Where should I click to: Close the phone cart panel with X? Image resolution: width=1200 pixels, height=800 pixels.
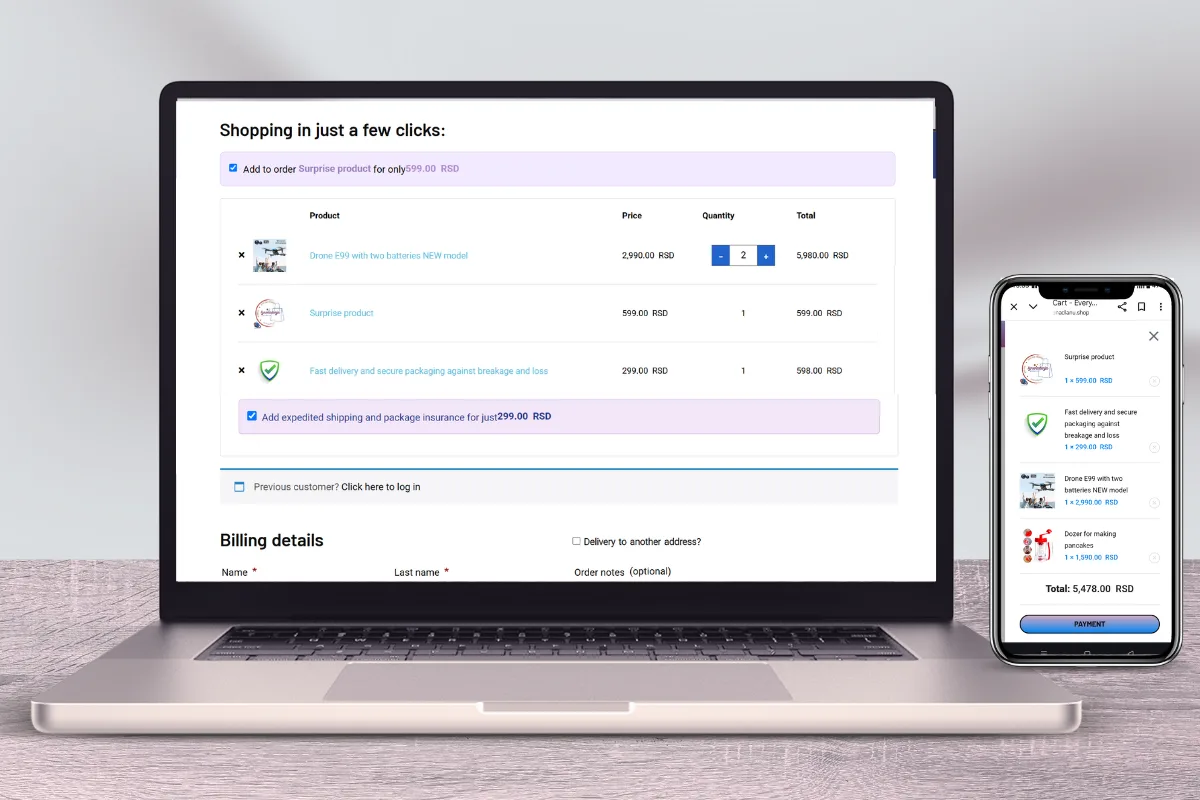pos(1153,337)
